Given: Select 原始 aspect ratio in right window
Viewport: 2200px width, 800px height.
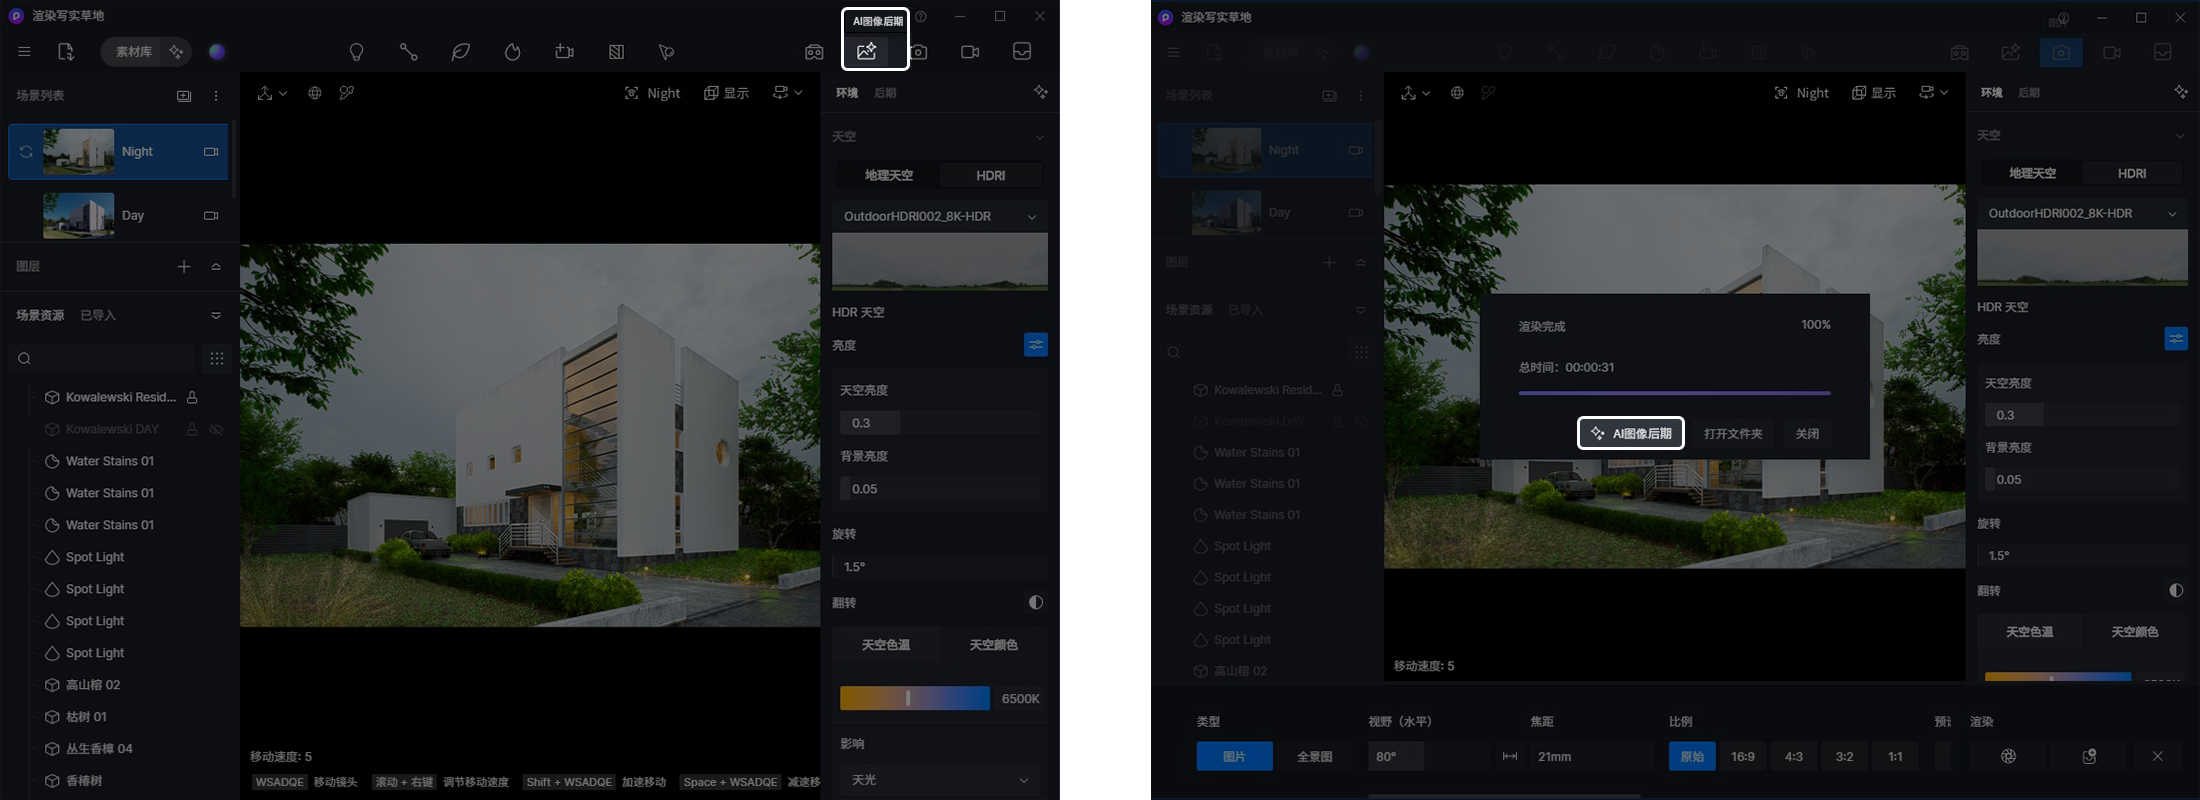Looking at the screenshot, I should (x=1692, y=756).
